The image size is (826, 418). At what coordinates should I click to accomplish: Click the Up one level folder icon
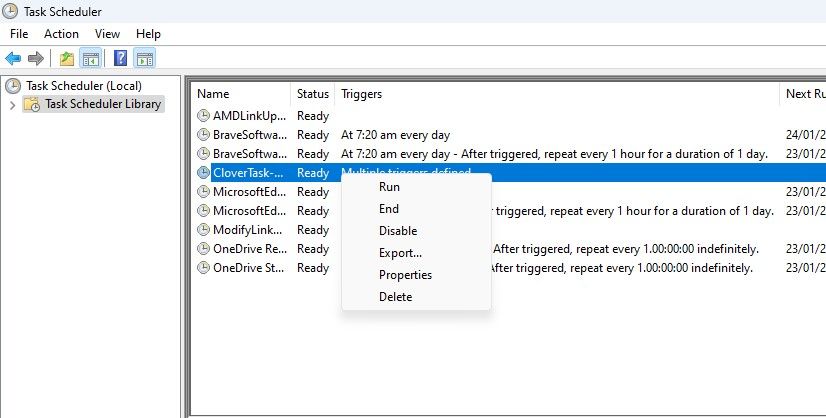66,58
